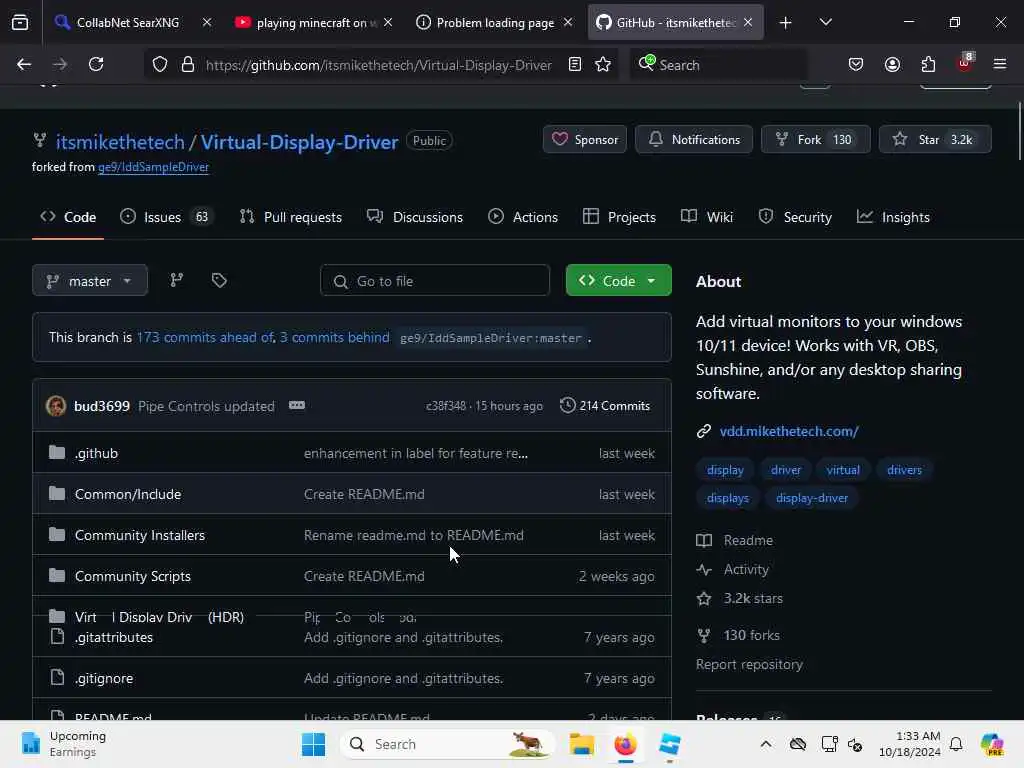Open the .gitignore file
The height and width of the screenshot is (768, 1024).
[x=104, y=678]
